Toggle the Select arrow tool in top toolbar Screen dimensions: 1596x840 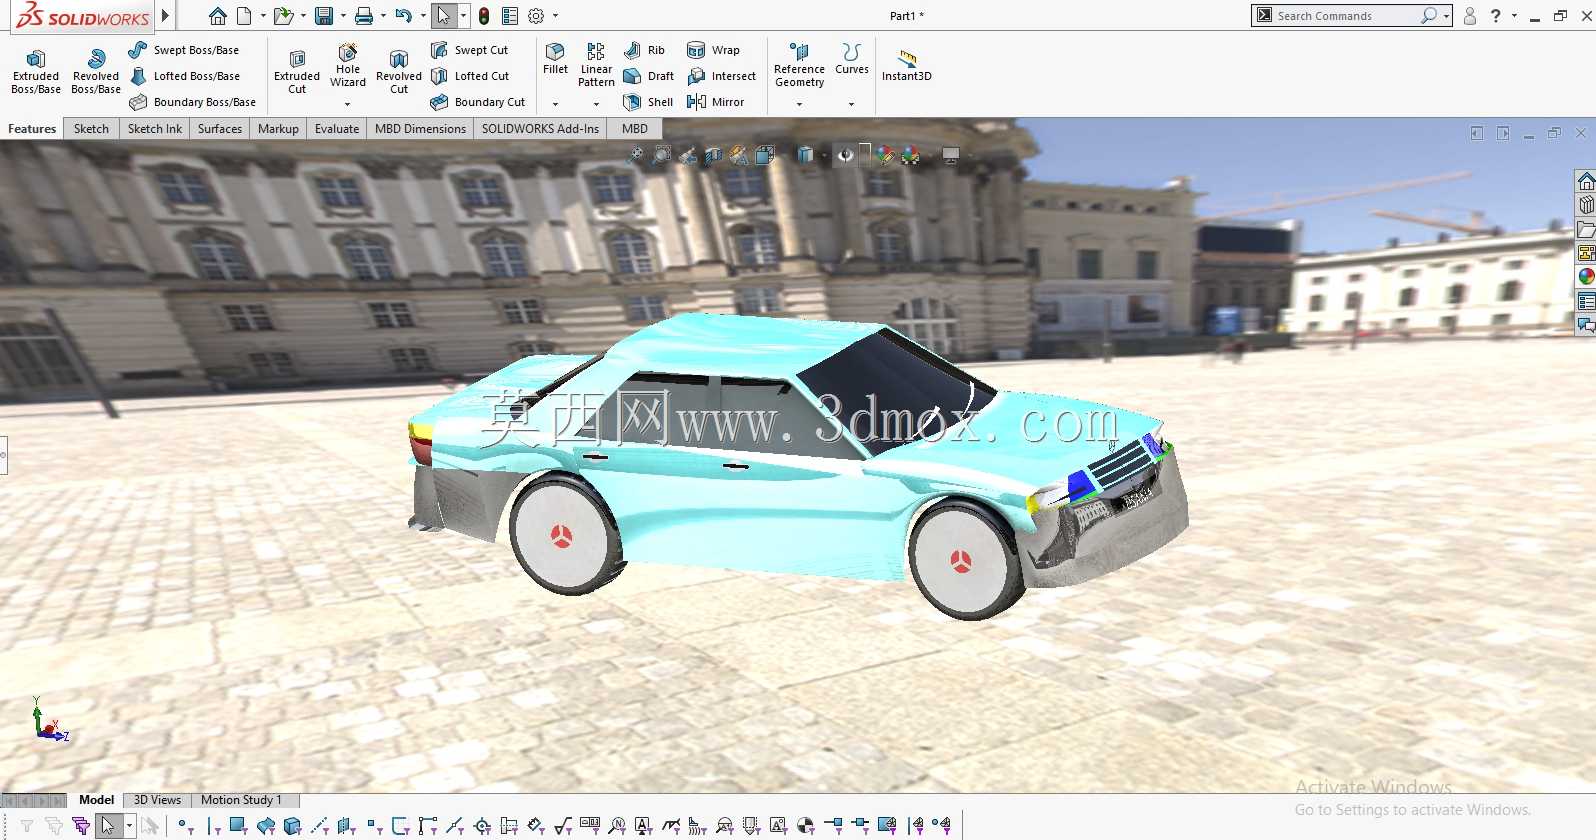[x=444, y=16]
